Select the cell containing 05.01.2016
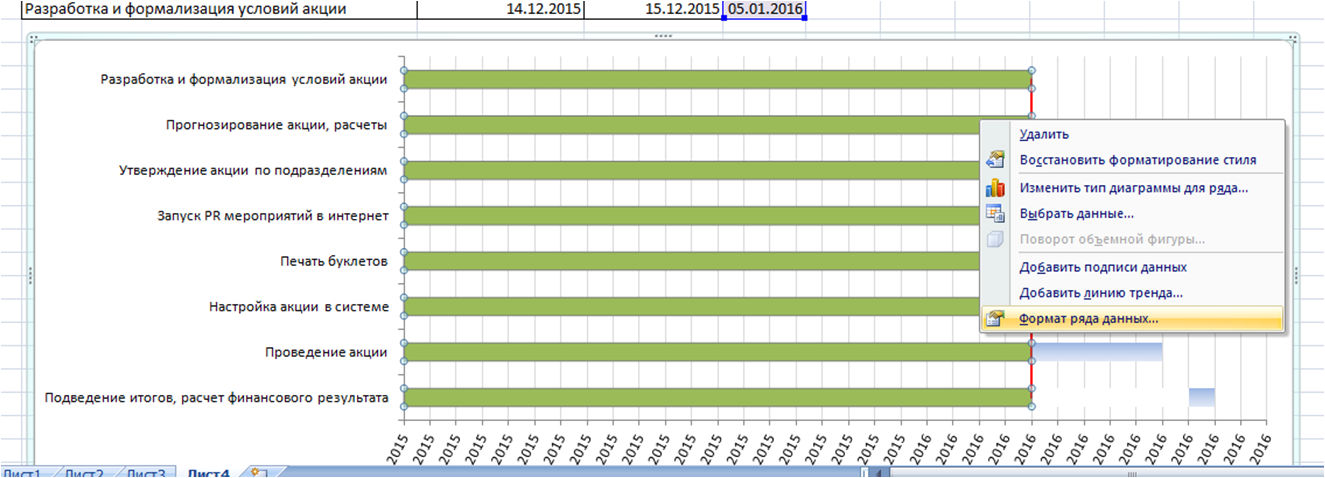The width and height of the screenshot is (1325, 478). coord(765,9)
